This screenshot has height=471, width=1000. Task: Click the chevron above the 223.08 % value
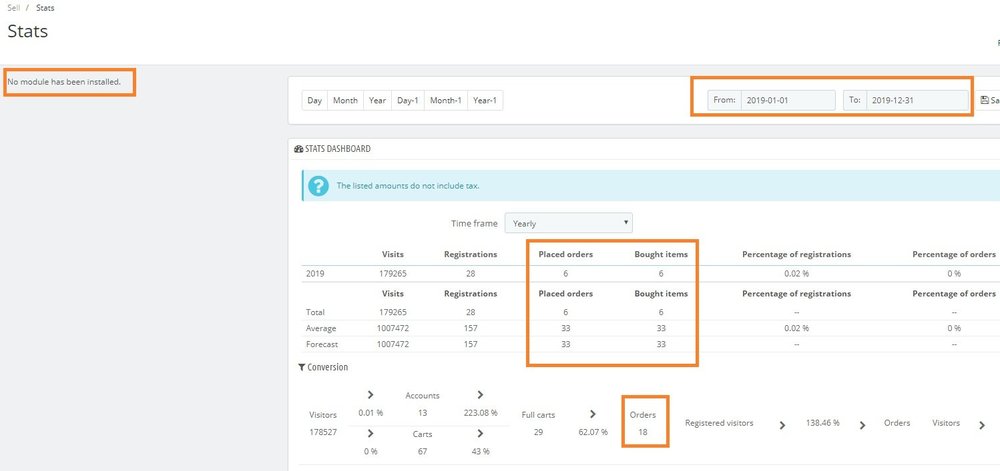[x=480, y=395]
